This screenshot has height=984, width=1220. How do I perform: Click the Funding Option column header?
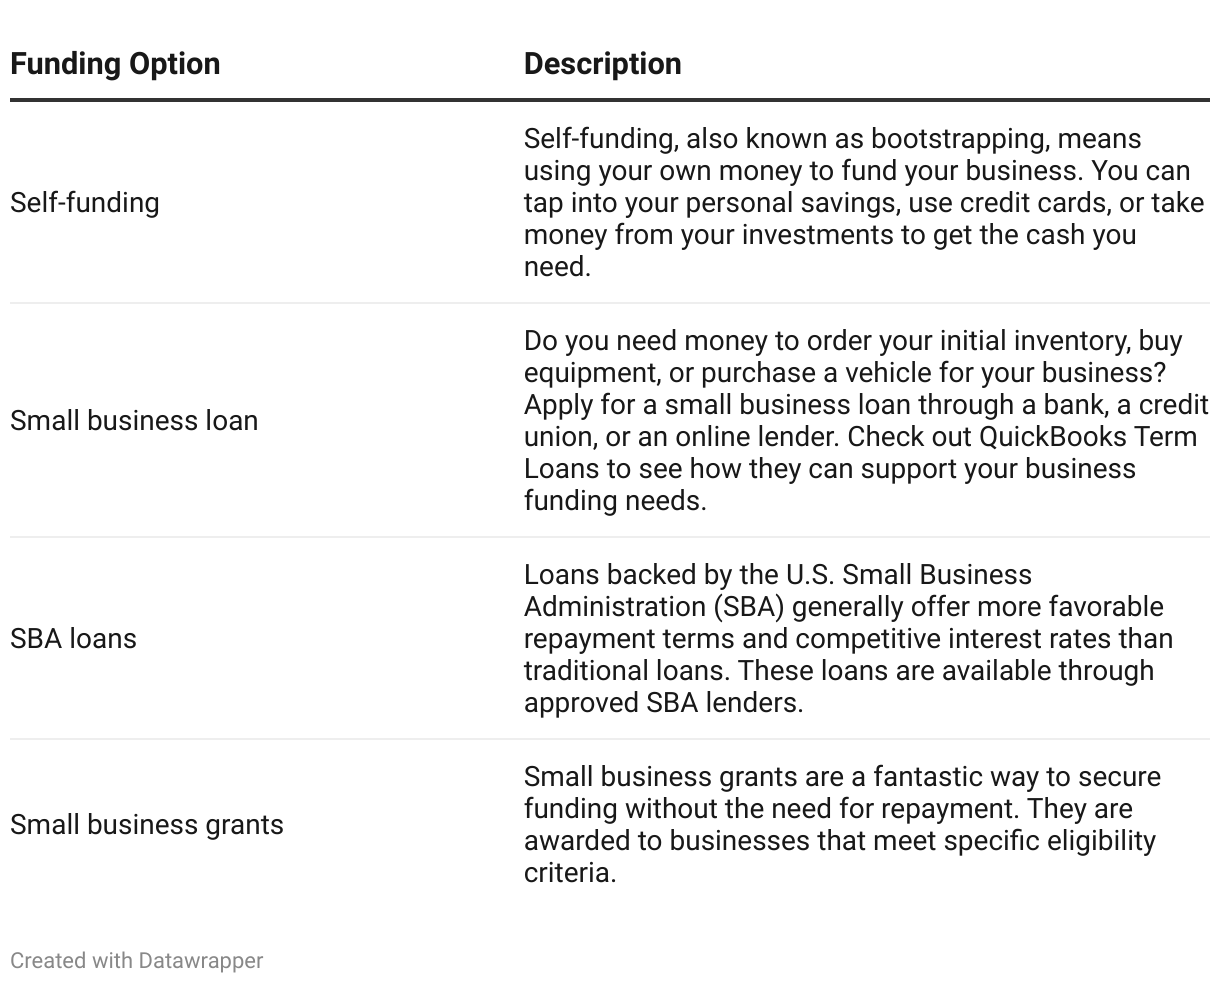click(x=115, y=64)
